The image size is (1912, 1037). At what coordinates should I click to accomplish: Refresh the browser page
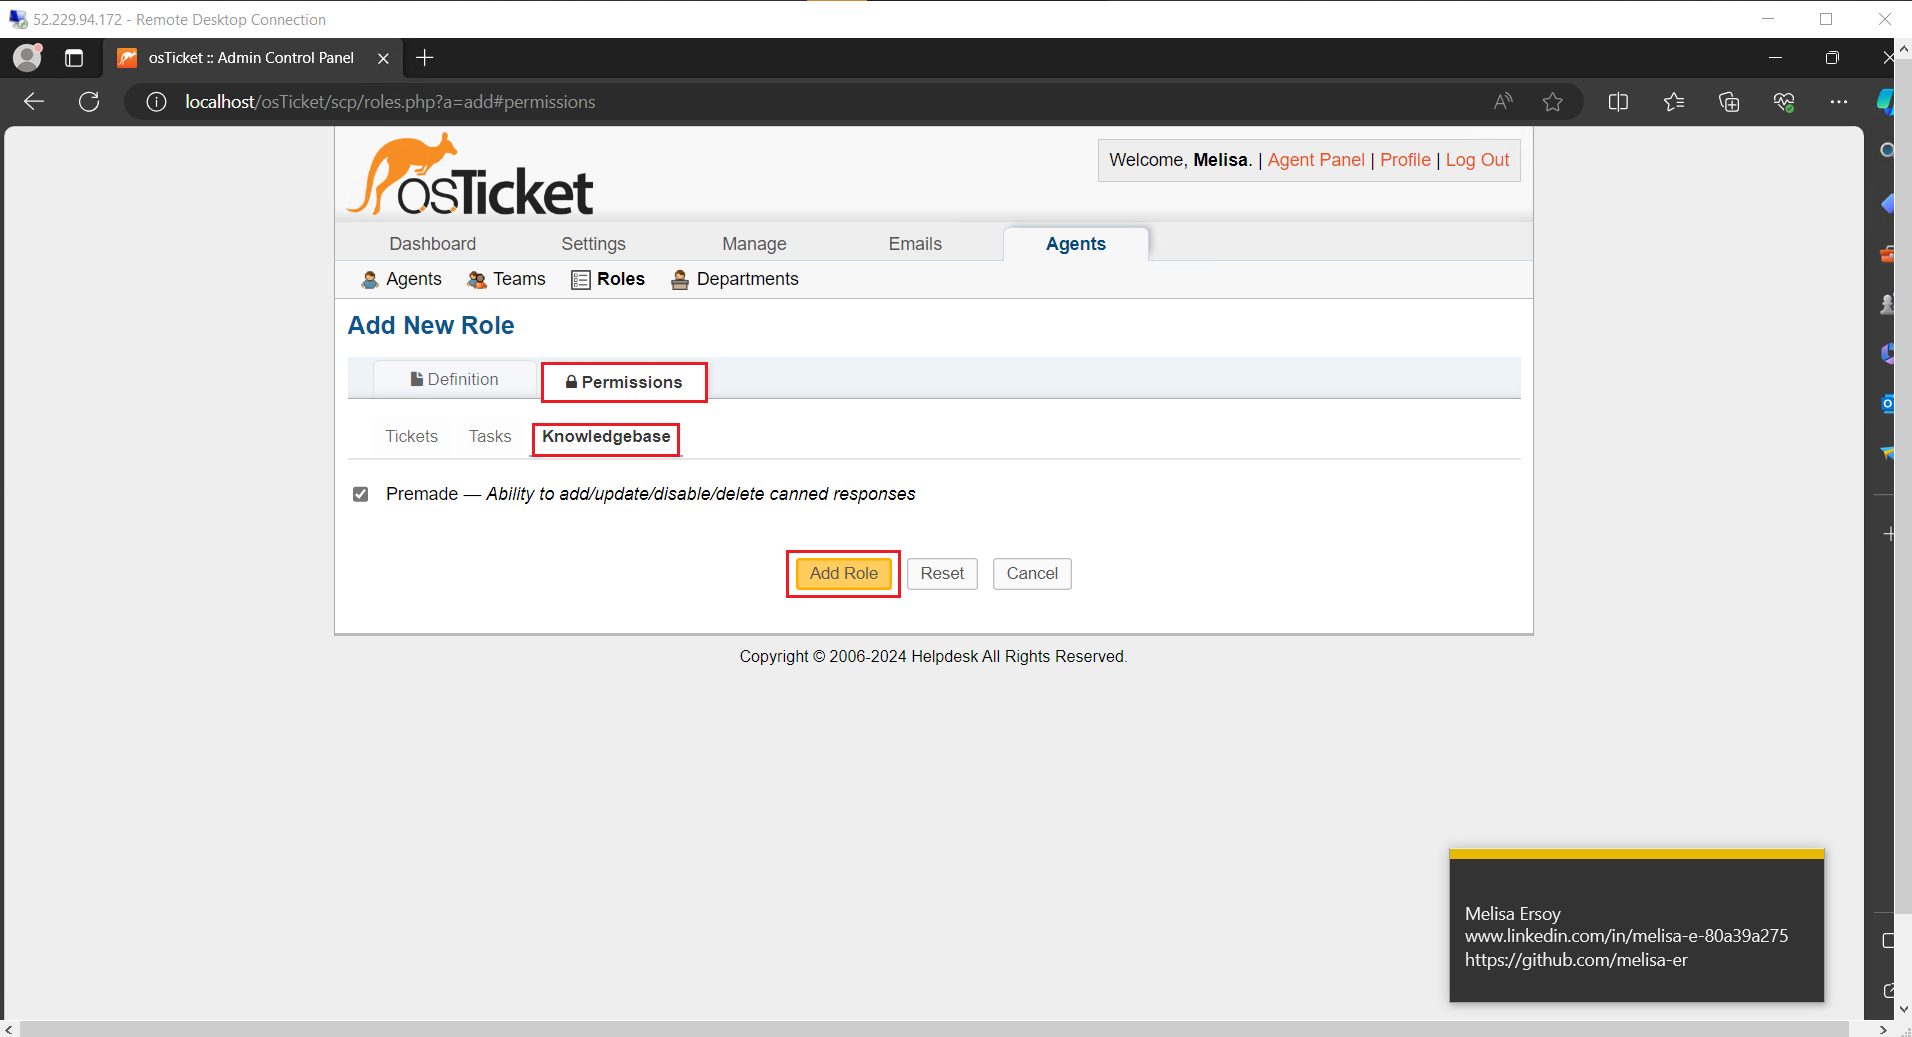pos(89,101)
